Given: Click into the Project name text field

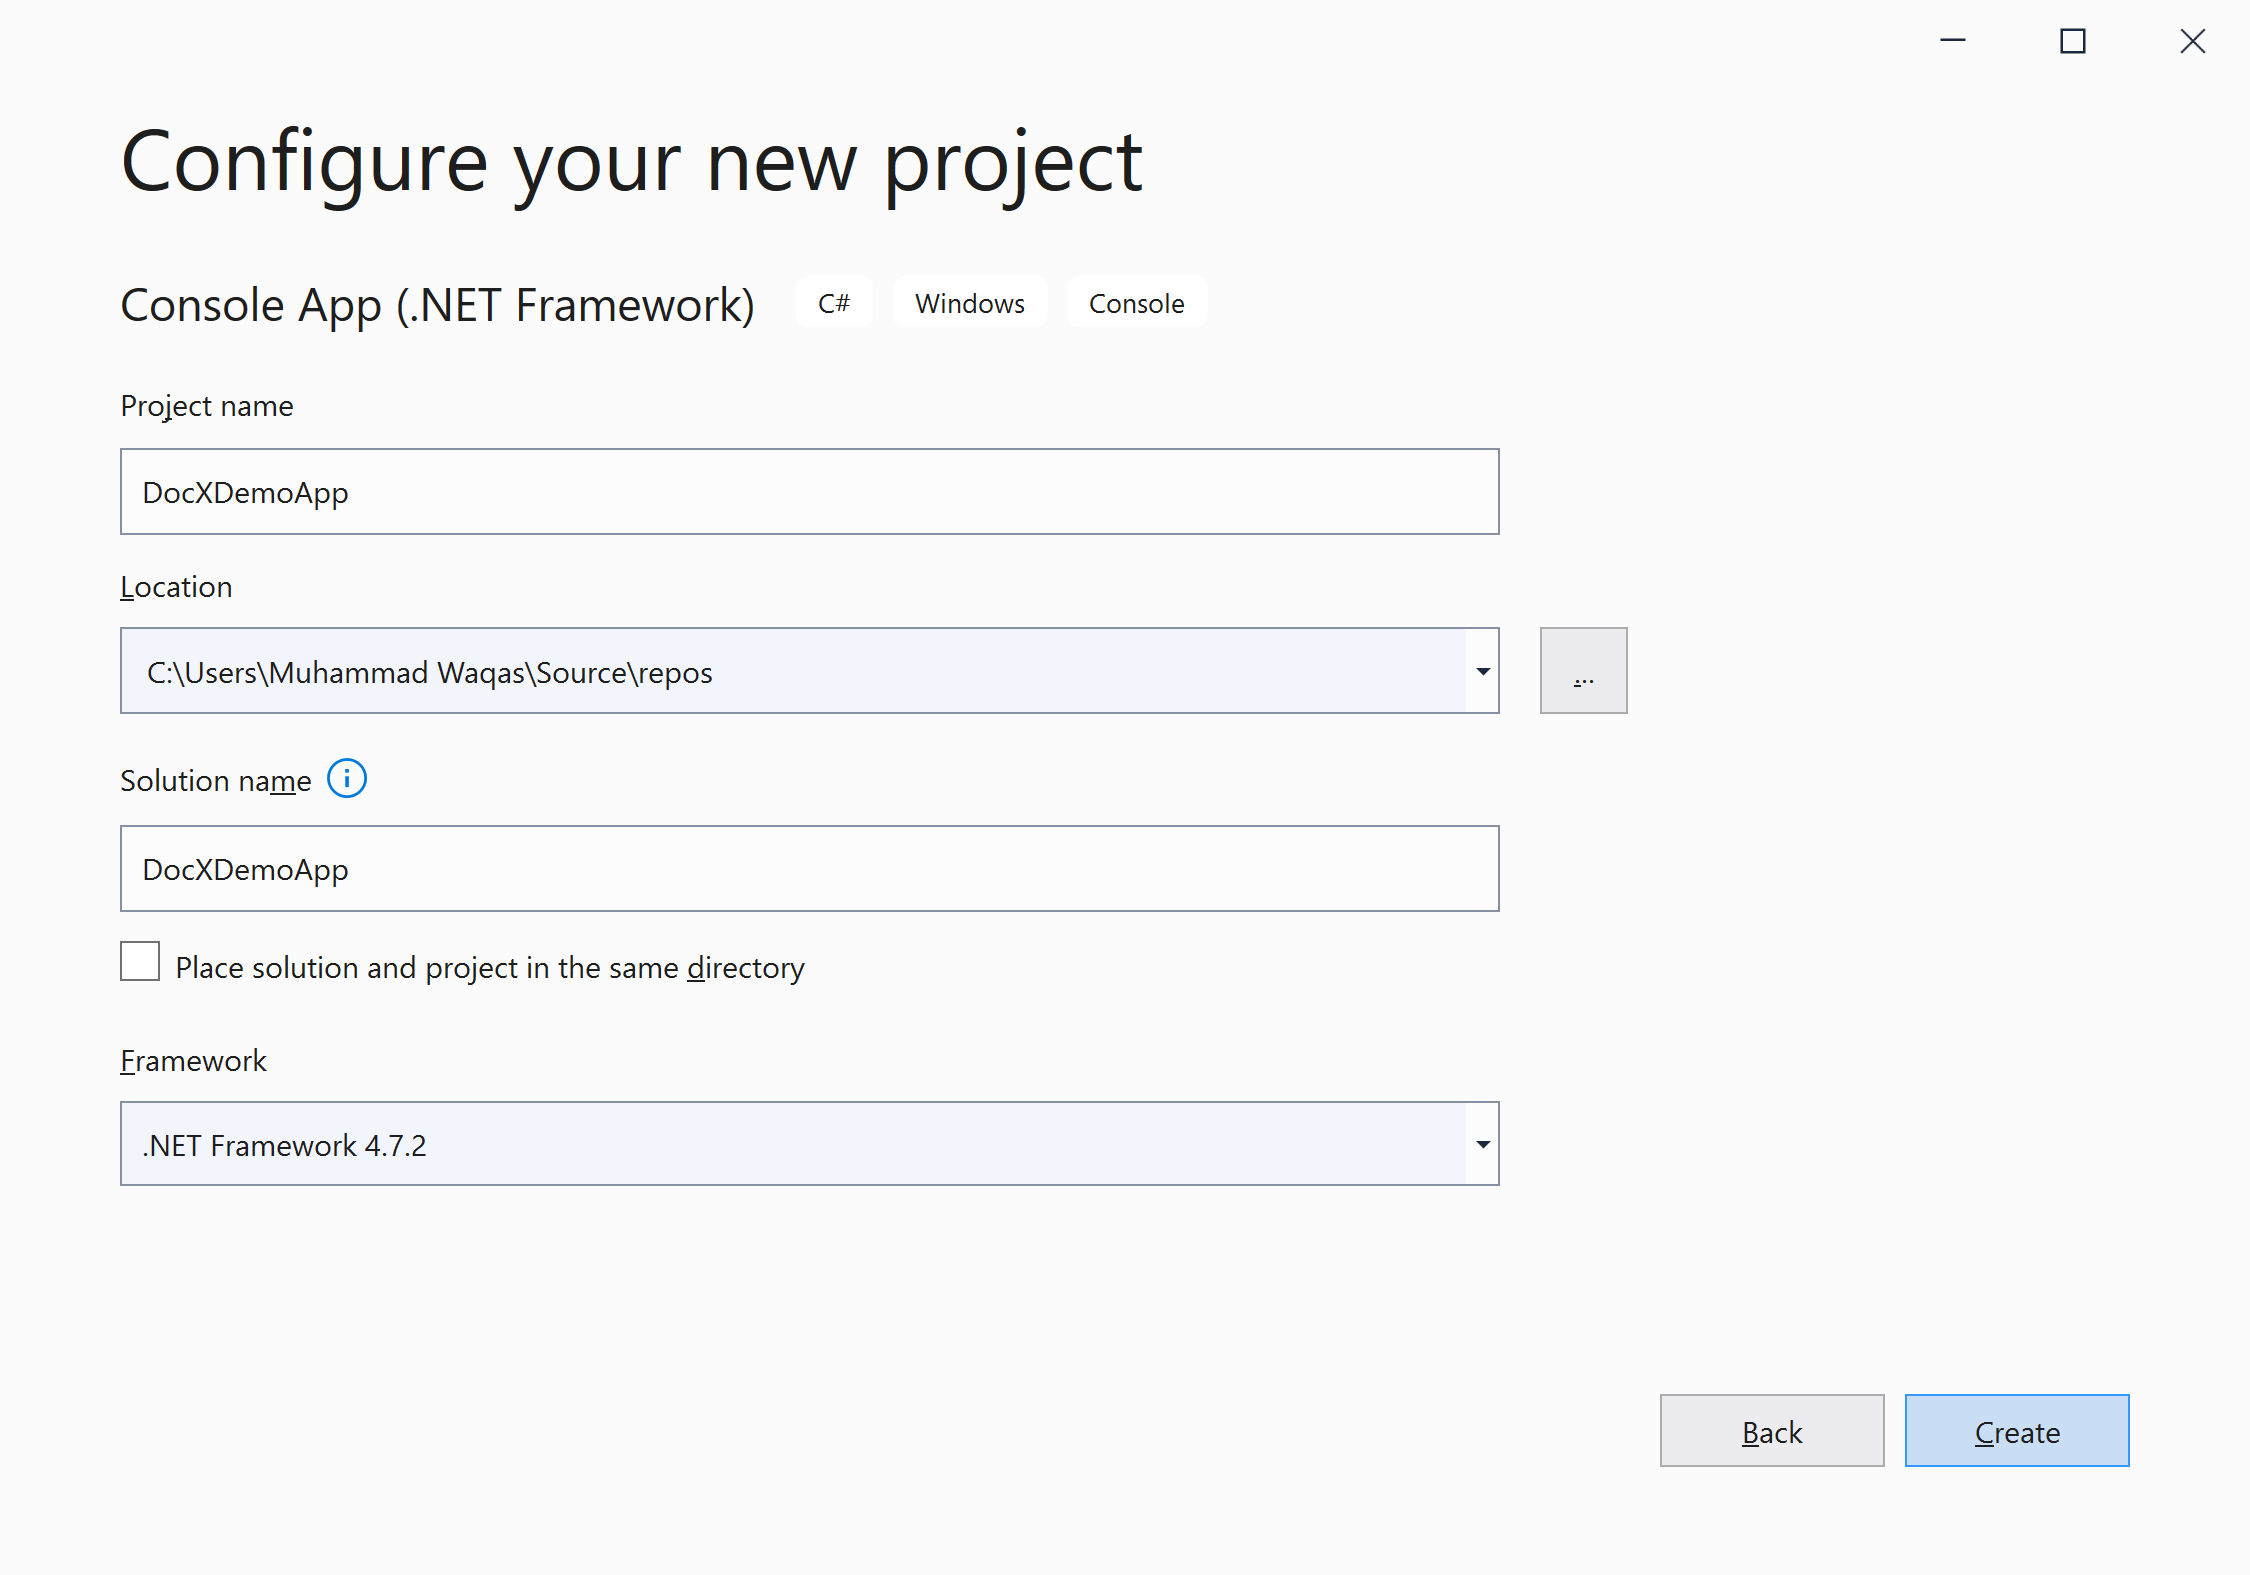Looking at the screenshot, I should [x=808, y=492].
